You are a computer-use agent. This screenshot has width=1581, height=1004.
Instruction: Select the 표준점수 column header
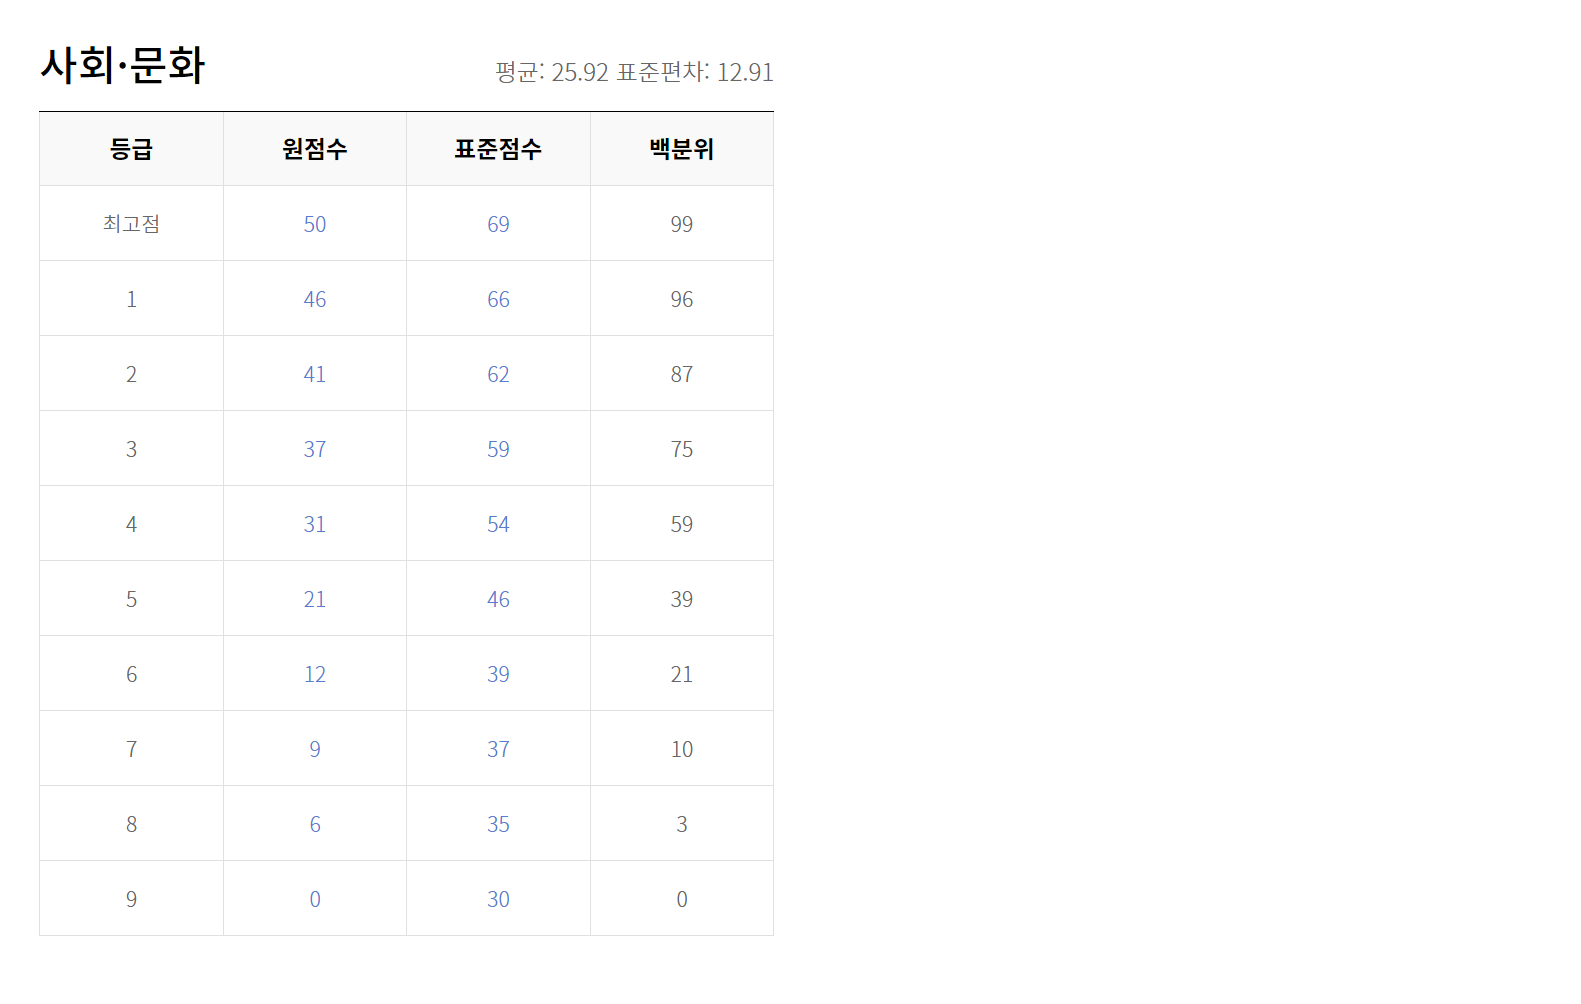[x=498, y=149]
